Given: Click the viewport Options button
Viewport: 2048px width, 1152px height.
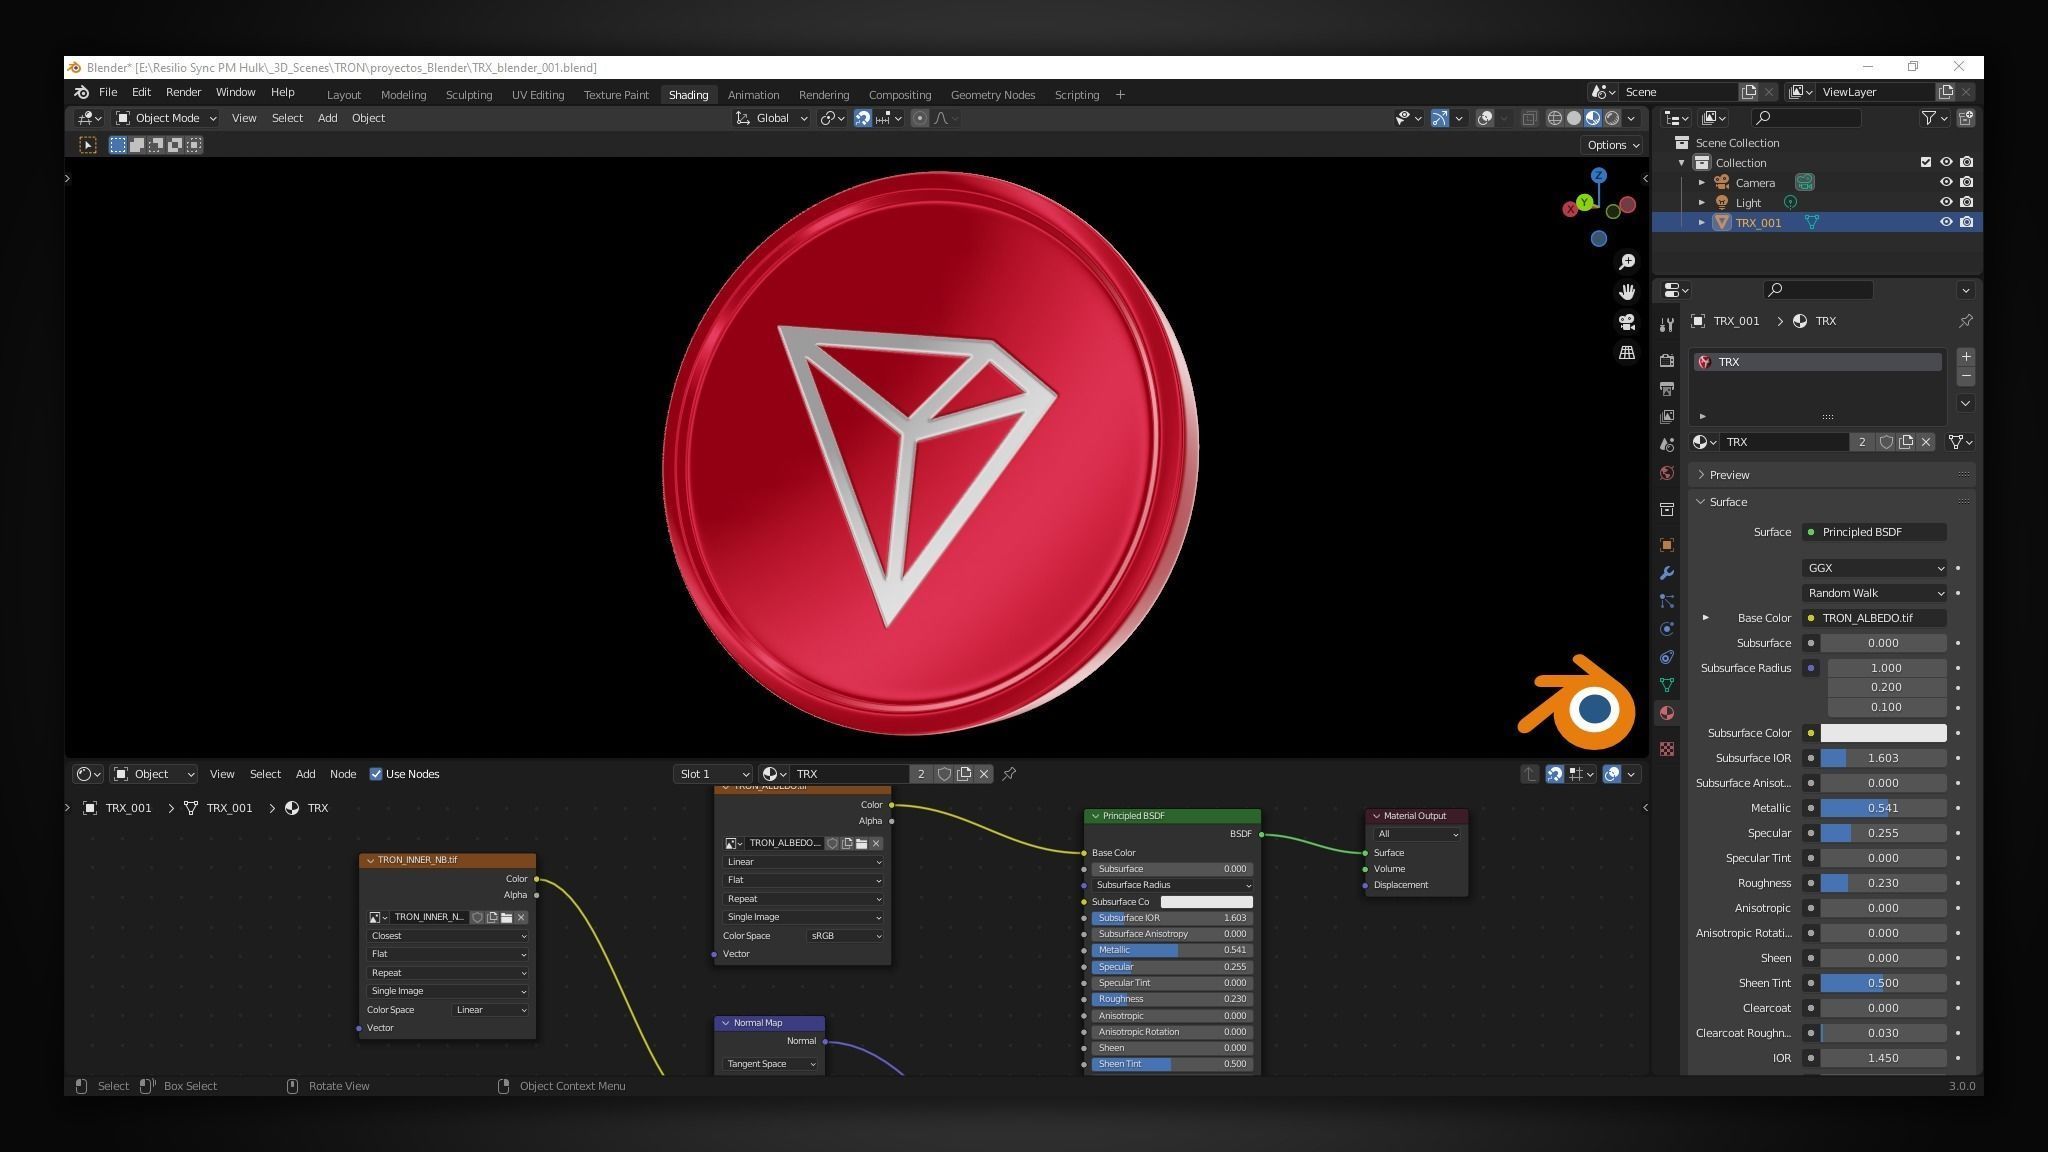Looking at the screenshot, I should coord(1612,145).
